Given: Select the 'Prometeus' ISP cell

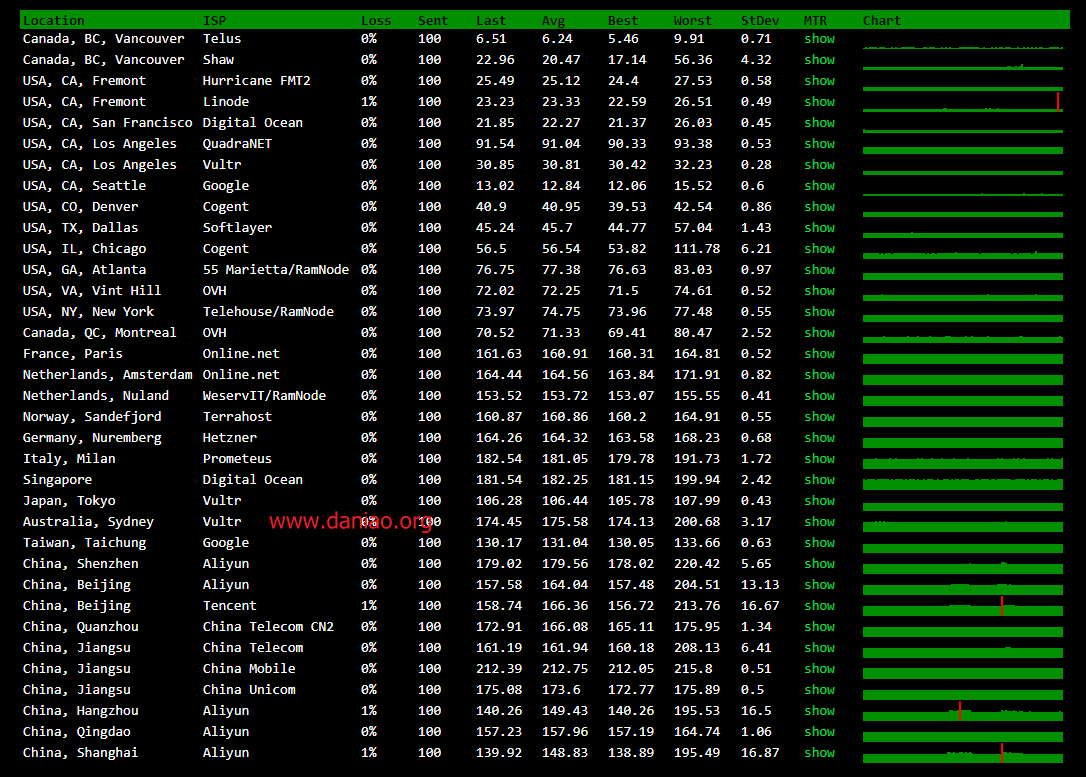Looking at the screenshot, I should click(237, 458).
